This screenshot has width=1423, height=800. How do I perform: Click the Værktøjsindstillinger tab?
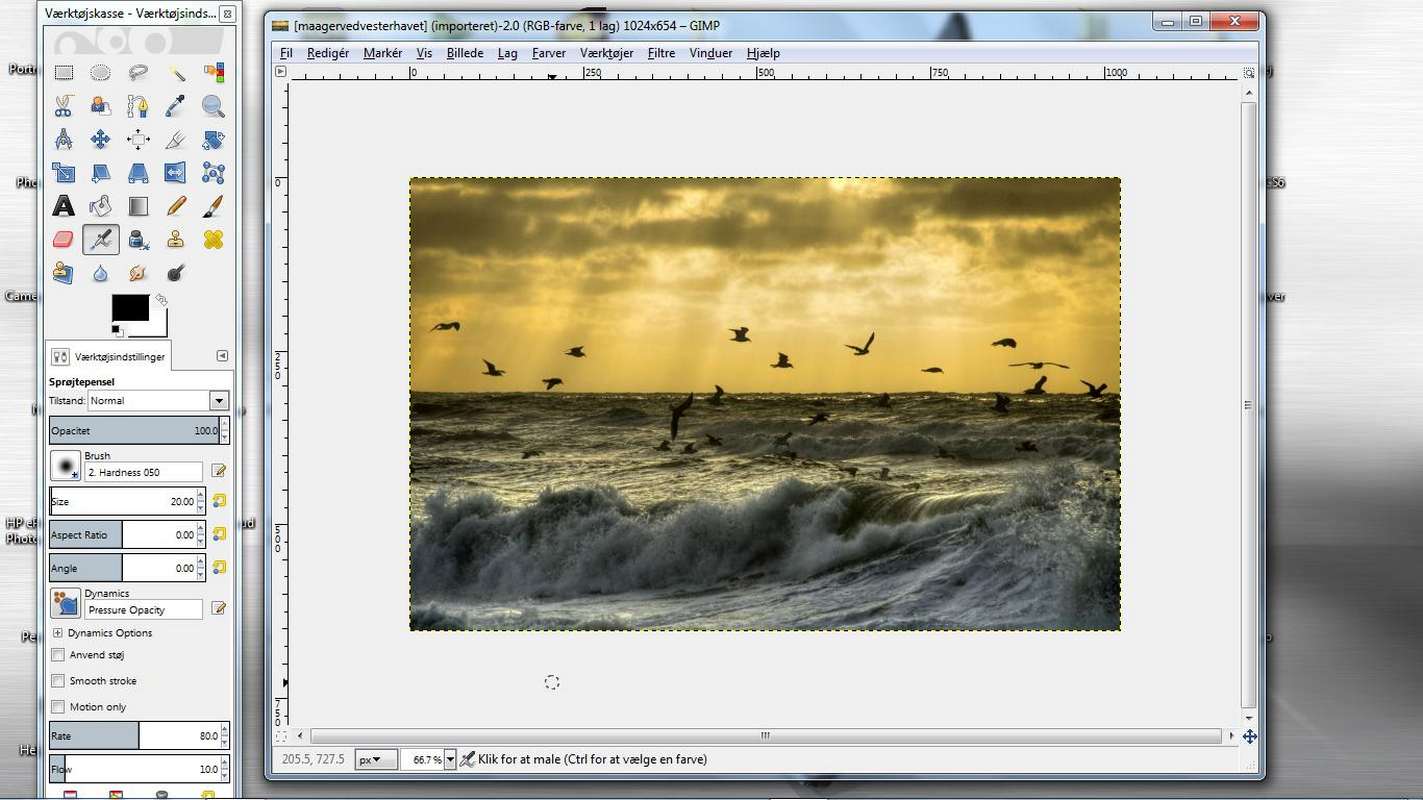tap(110, 356)
